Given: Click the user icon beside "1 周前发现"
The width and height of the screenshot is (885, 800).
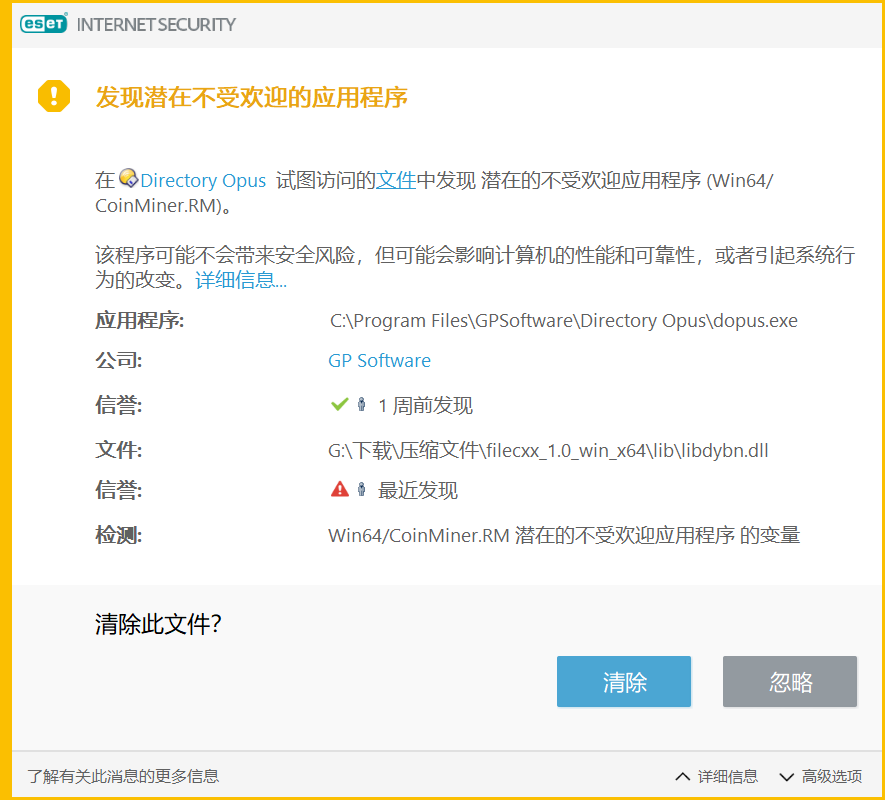Looking at the screenshot, I should pyautogui.click(x=361, y=405).
